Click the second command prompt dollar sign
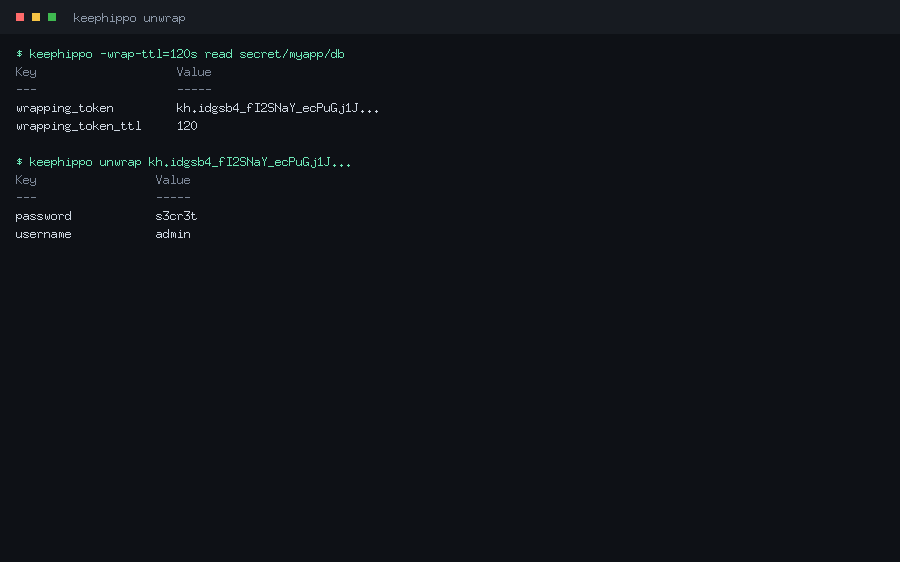This screenshot has height=562, width=900. coord(19,162)
